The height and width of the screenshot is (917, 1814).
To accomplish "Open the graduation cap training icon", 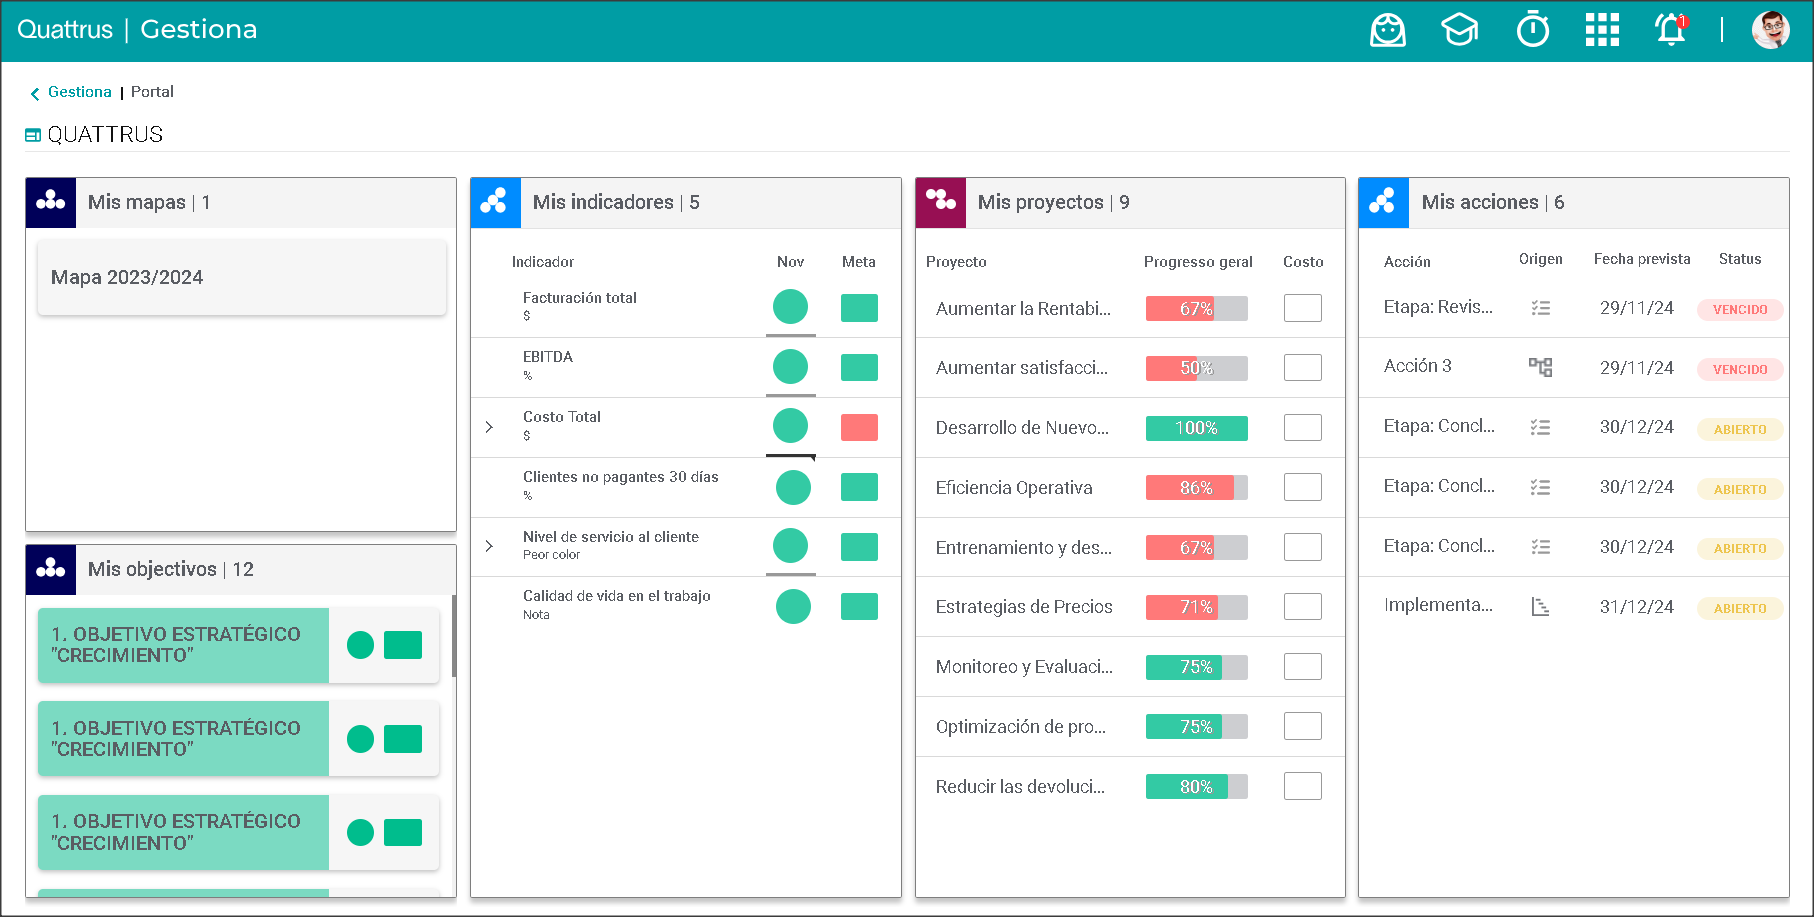I will (x=1459, y=30).
